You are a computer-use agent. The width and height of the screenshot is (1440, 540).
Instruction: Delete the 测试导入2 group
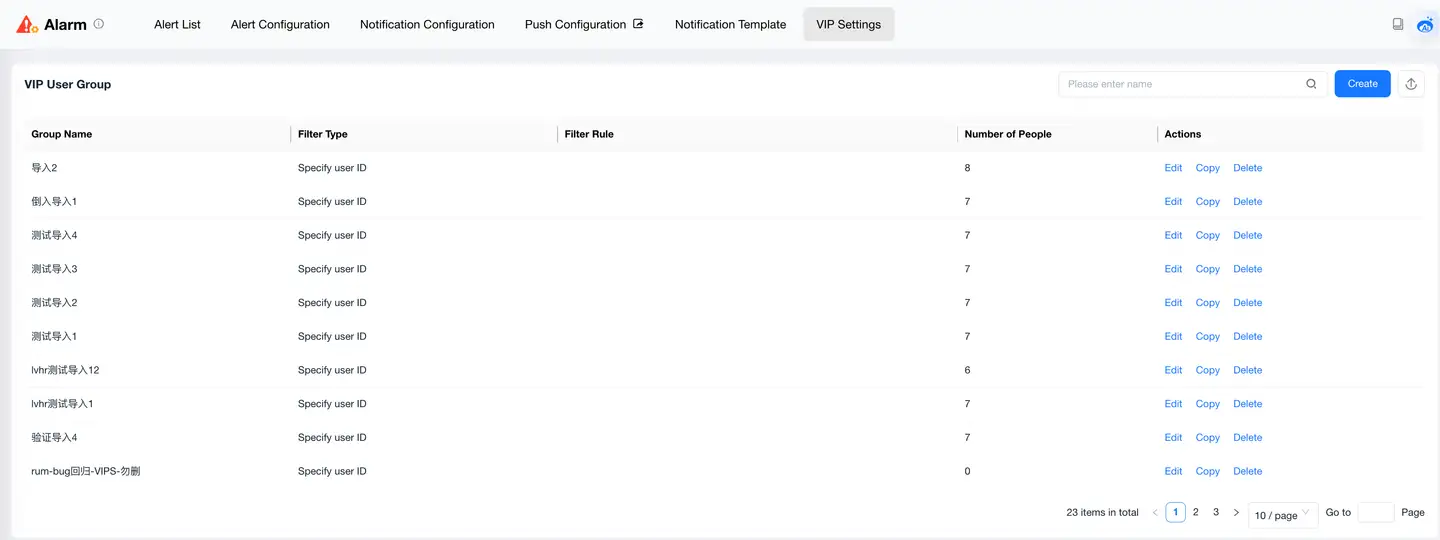(1247, 303)
